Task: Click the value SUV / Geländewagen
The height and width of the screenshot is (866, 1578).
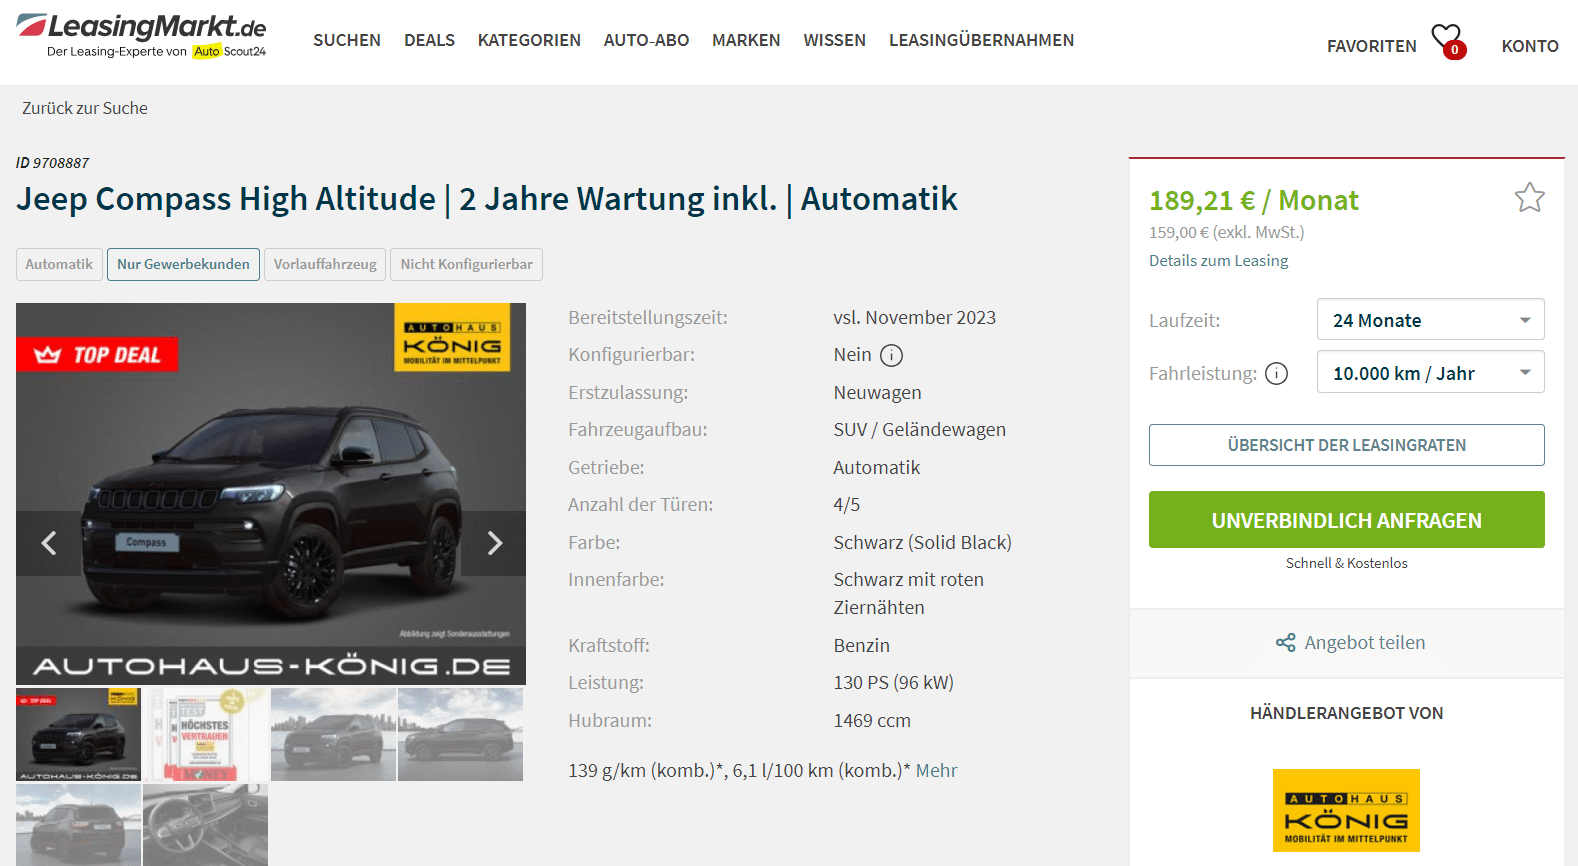Action: click(919, 430)
